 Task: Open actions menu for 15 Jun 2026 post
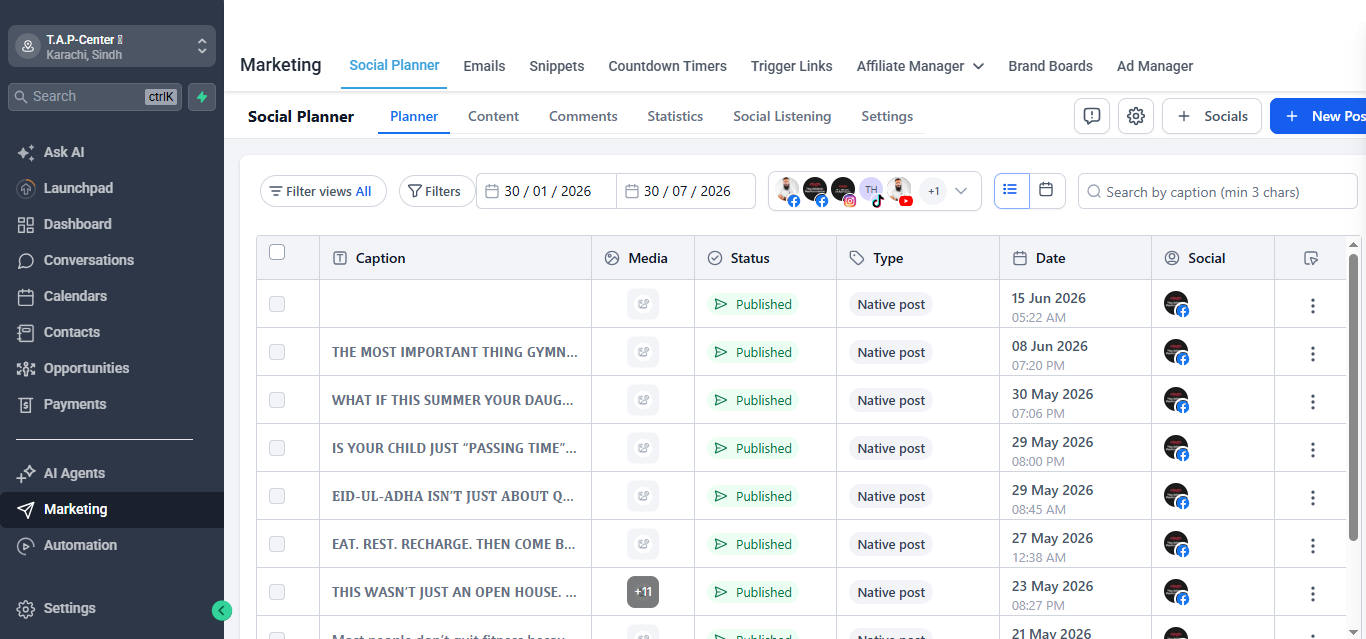pyautogui.click(x=1312, y=306)
